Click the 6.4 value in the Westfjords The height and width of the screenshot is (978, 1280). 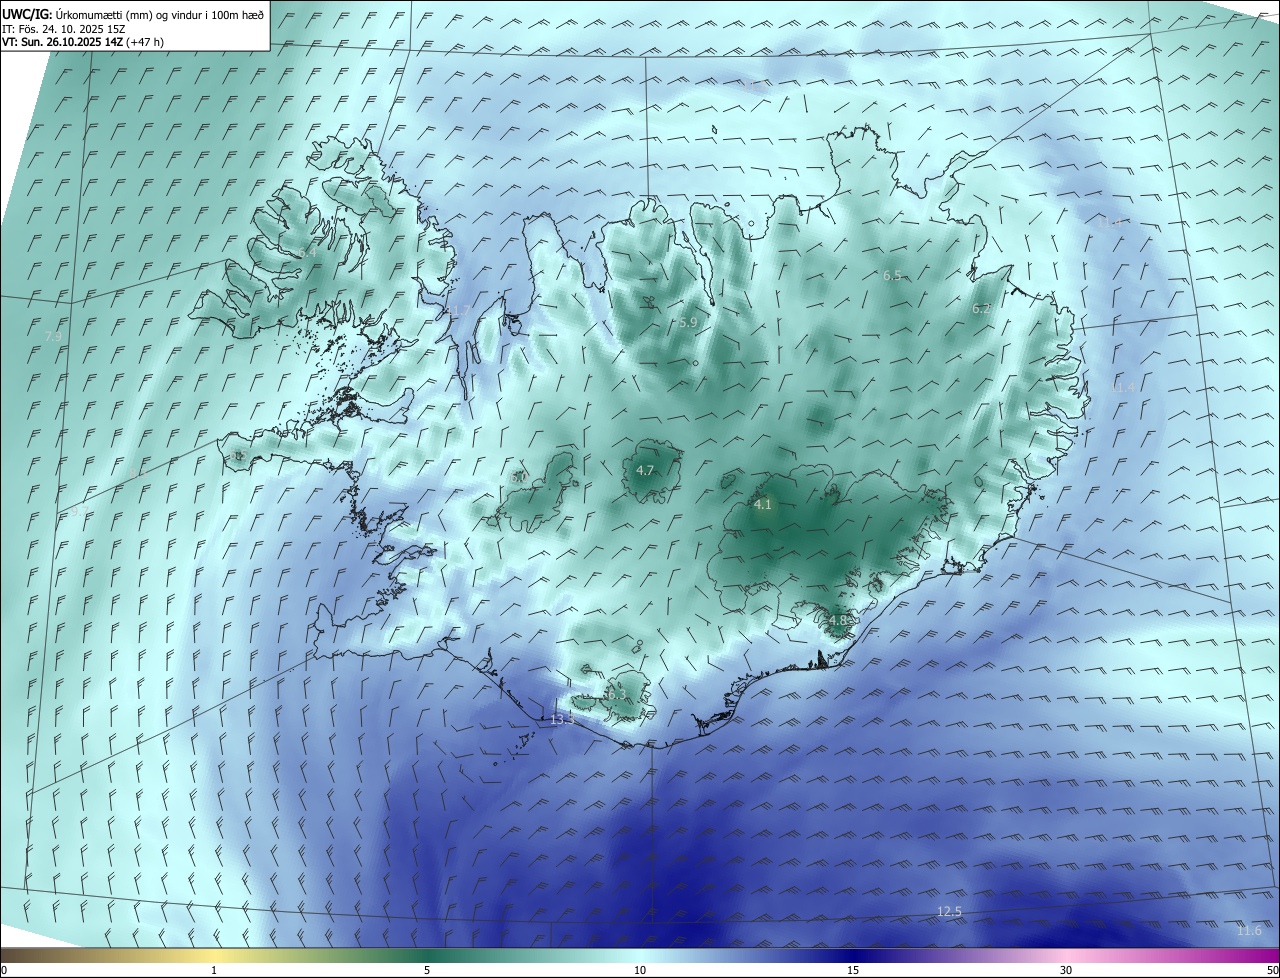pos(306,253)
